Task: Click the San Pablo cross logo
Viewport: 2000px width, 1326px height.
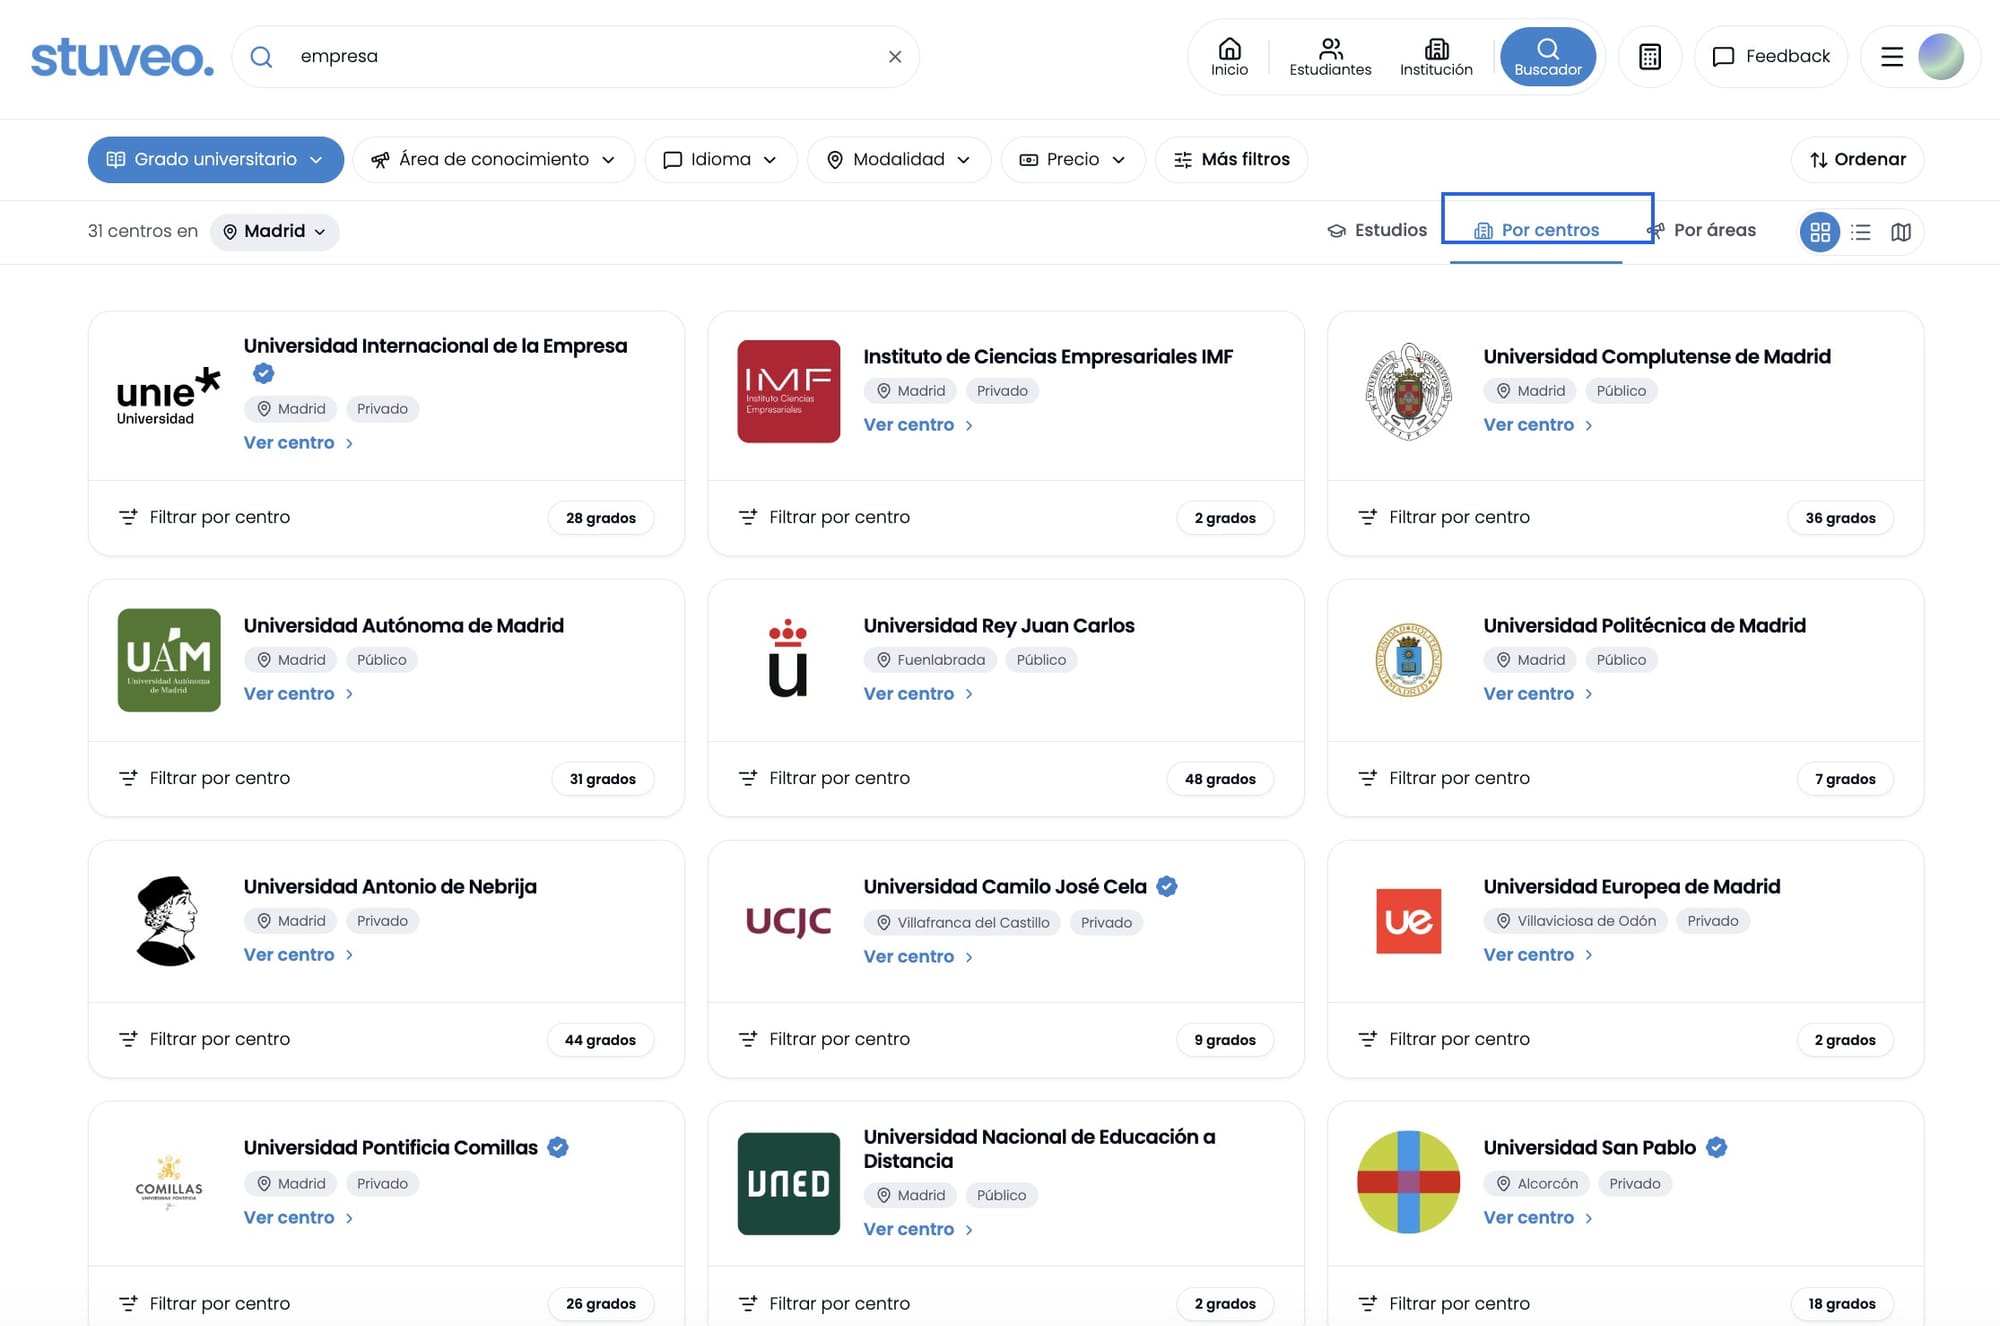Action: pos(1408,1182)
